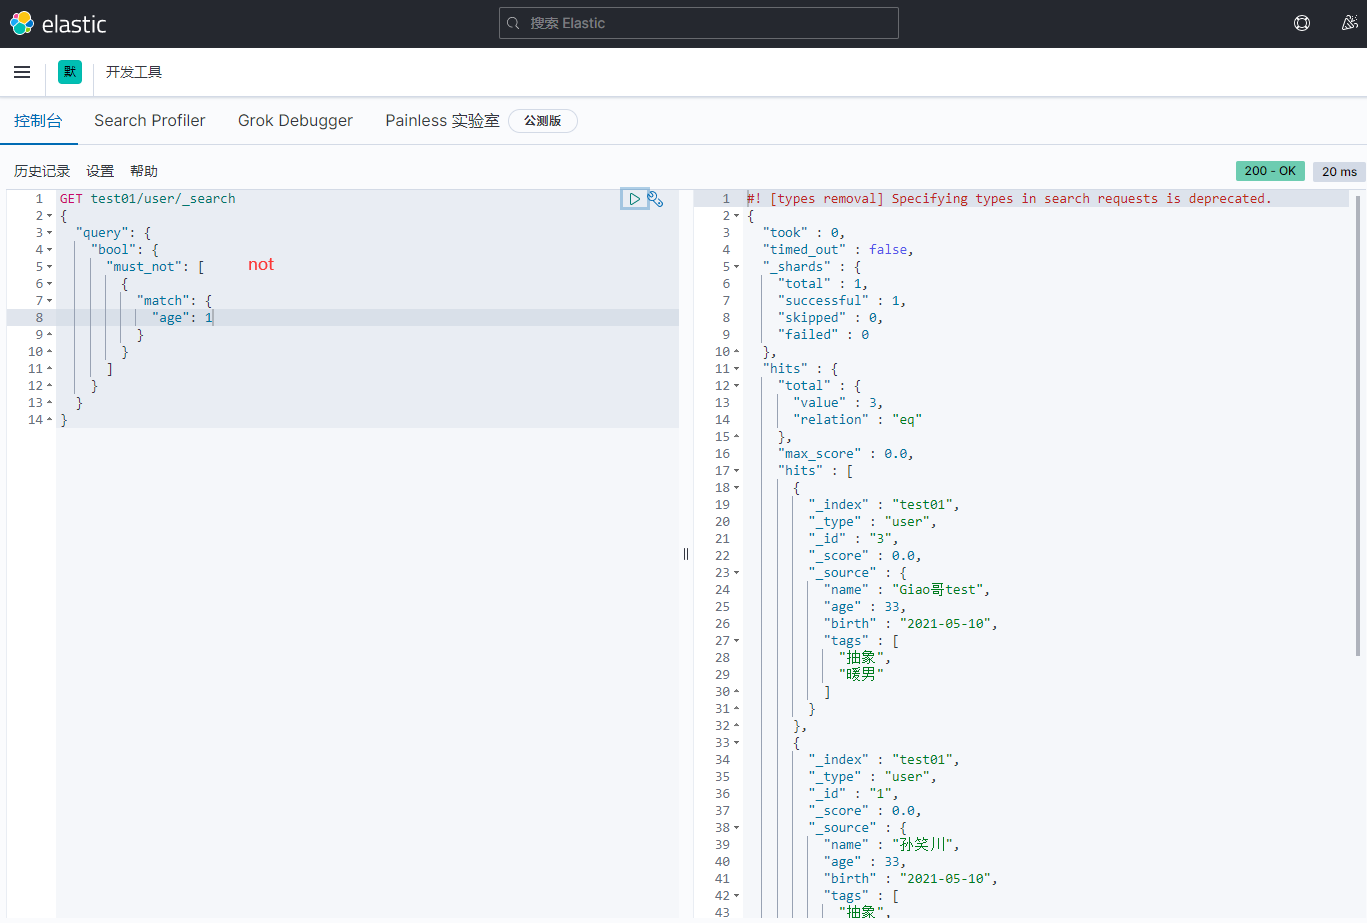Collapse the "tags" fold at line 27
1367x923 pixels.
click(737, 641)
